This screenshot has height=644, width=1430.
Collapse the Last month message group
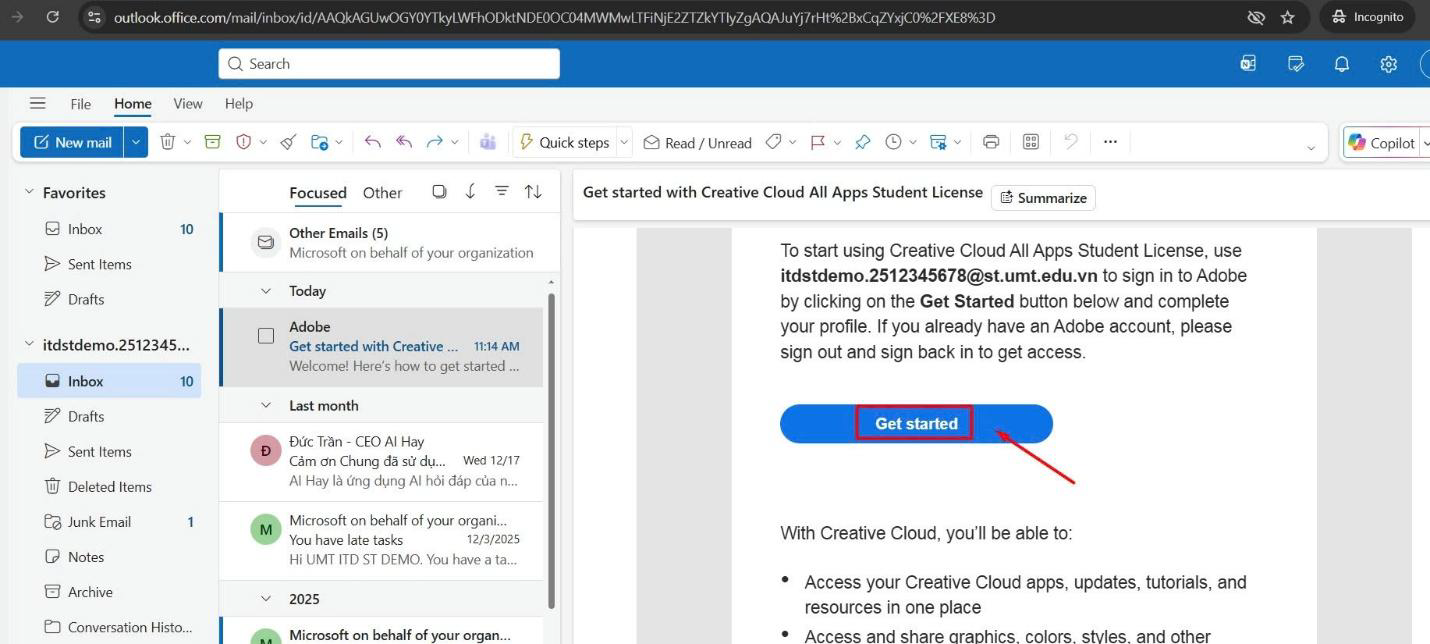tap(266, 405)
